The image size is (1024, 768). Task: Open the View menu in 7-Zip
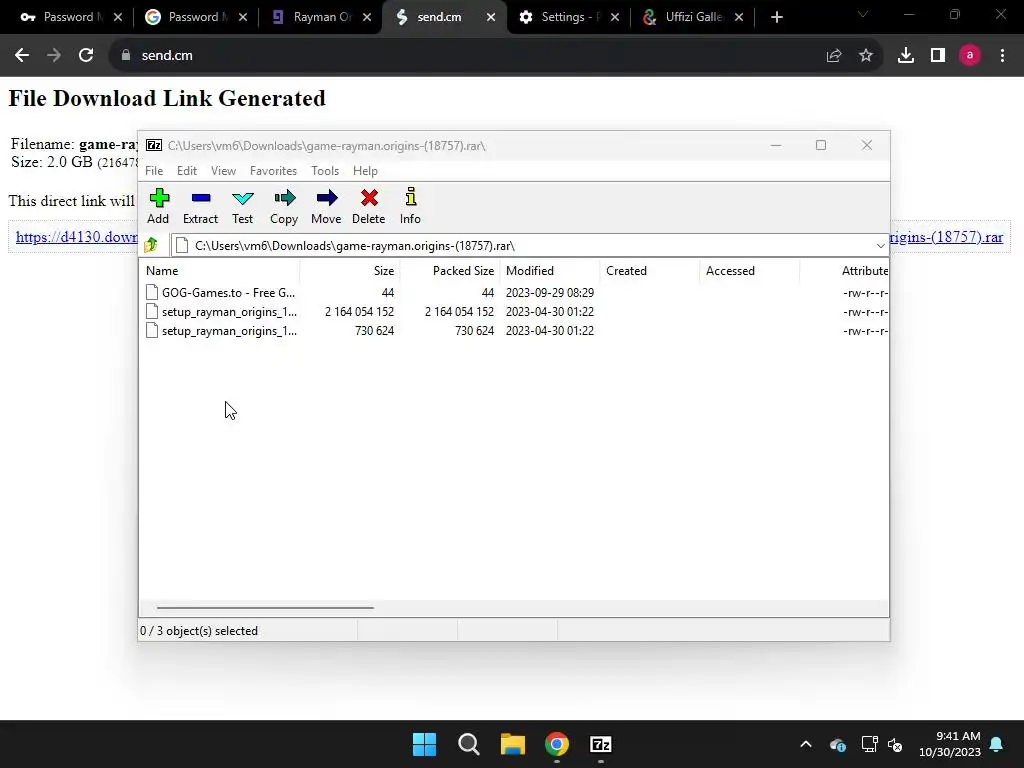pyautogui.click(x=223, y=170)
